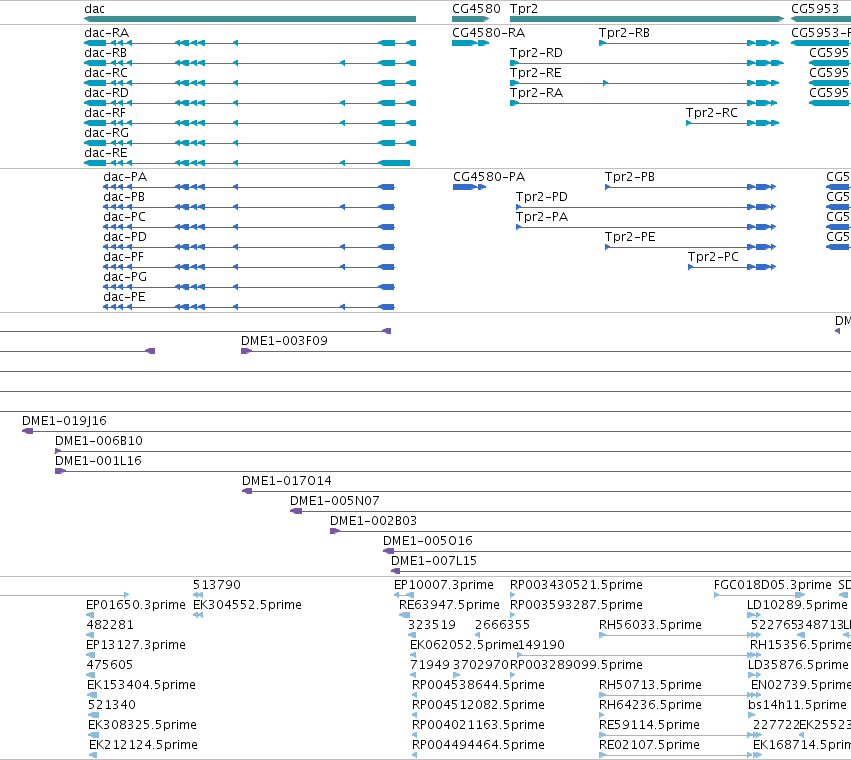Screen dimensions: 851x760
Task: Click the dac-PD protein label
Action: click(125, 237)
